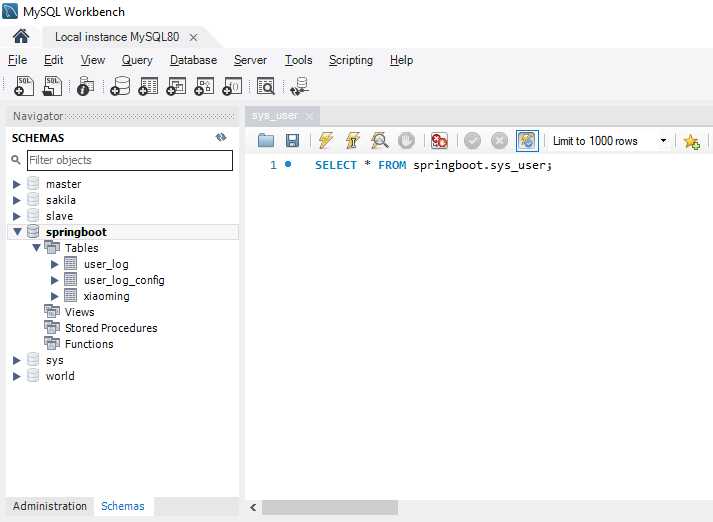Image resolution: width=713 pixels, height=522 pixels.
Task: Explain the query plan magnifier icon
Action: 379,141
